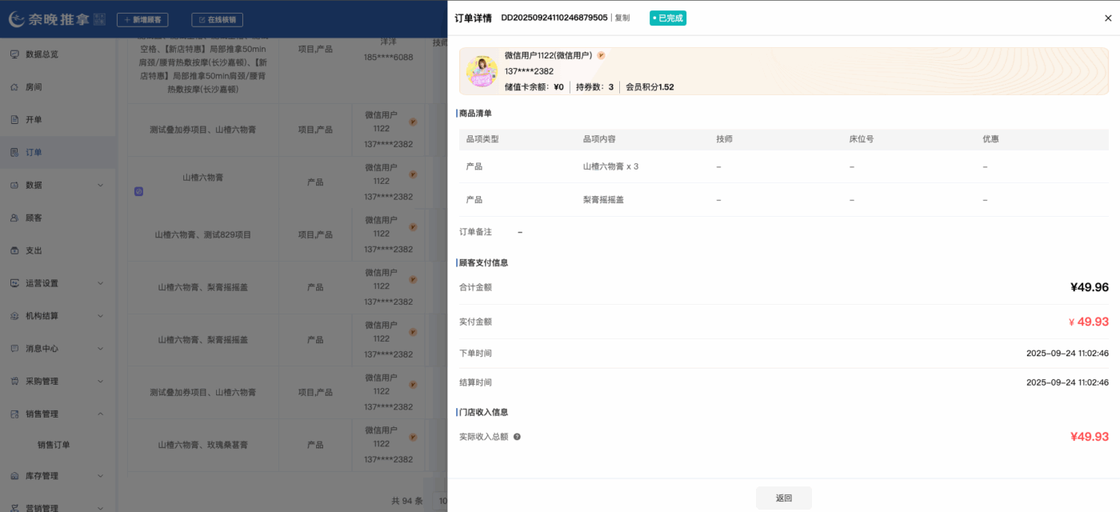Viewport: 1120px width, 512px height.
Task: Open the 顾客 person icon
Action: coord(14,218)
